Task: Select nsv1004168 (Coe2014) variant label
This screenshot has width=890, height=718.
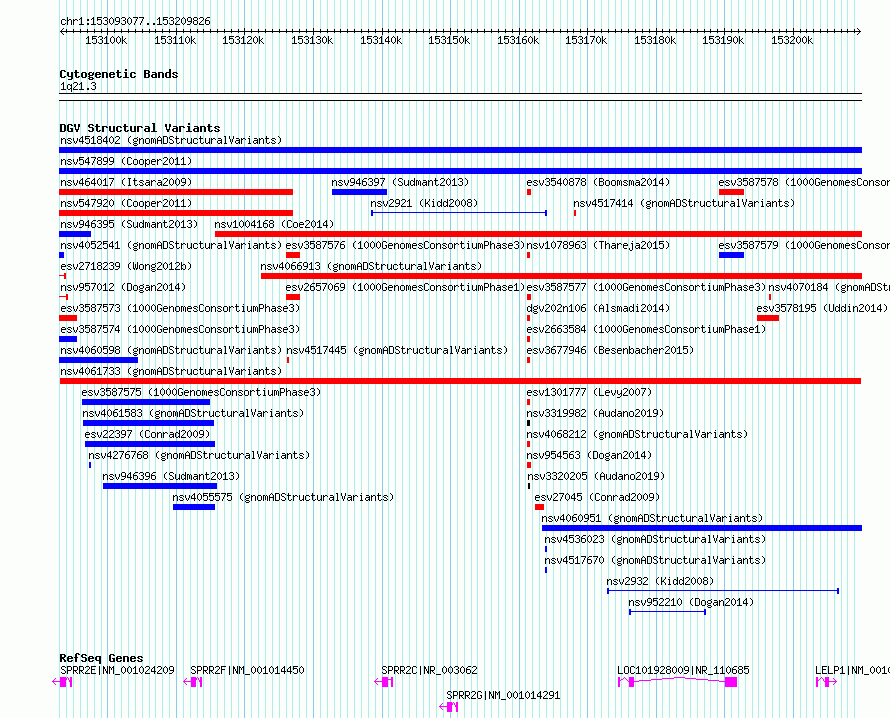Action: [274, 224]
